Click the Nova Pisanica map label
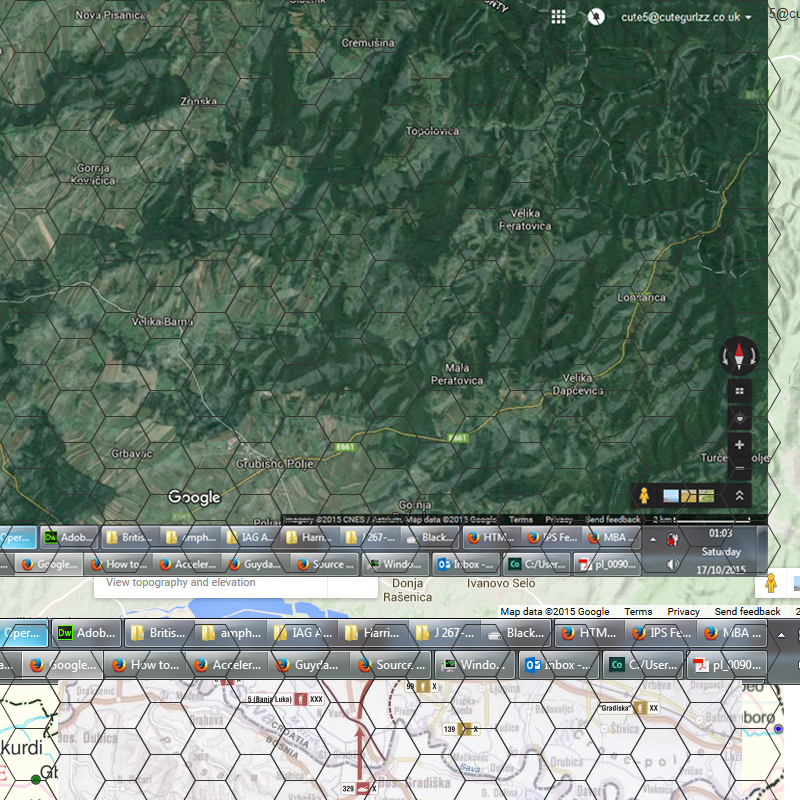Image resolution: width=800 pixels, height=800 pixels. 111,15
